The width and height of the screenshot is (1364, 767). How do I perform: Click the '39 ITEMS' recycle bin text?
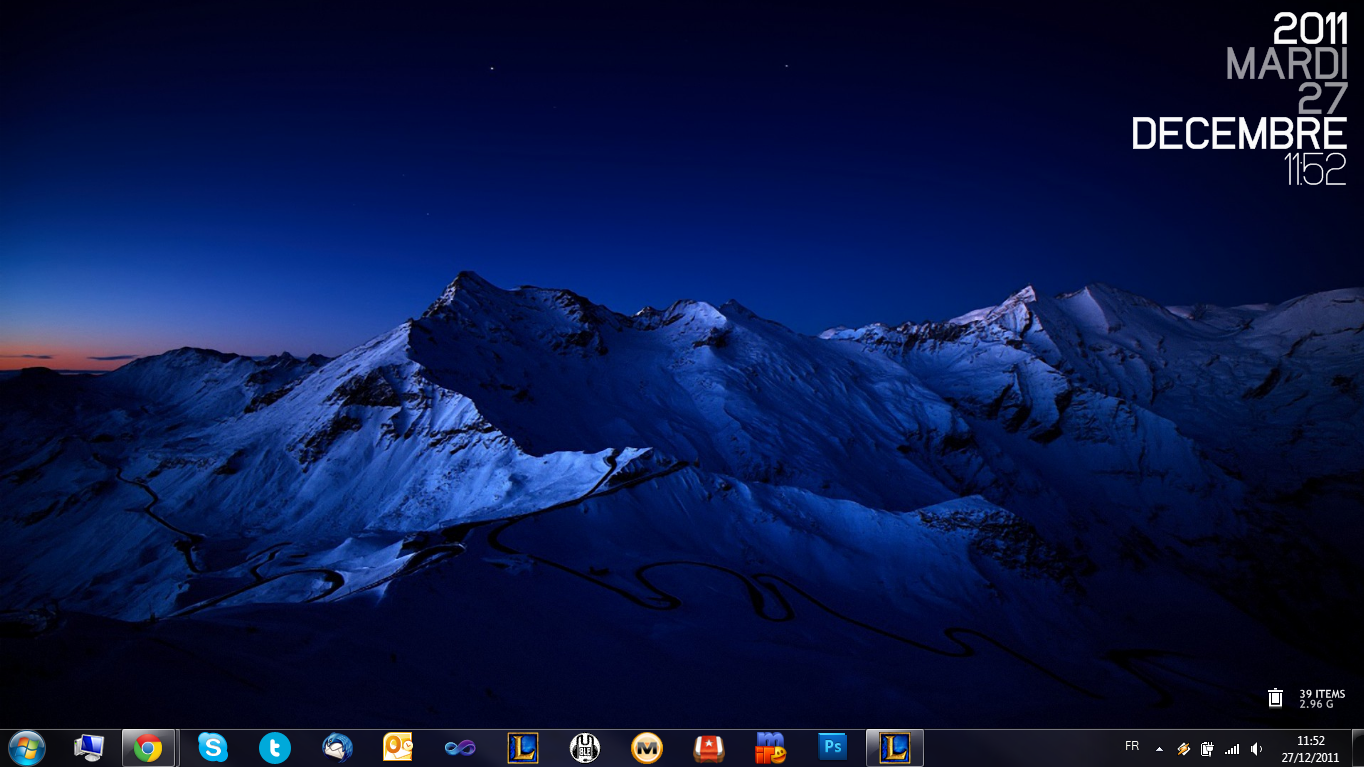(x=1322, y=694)
